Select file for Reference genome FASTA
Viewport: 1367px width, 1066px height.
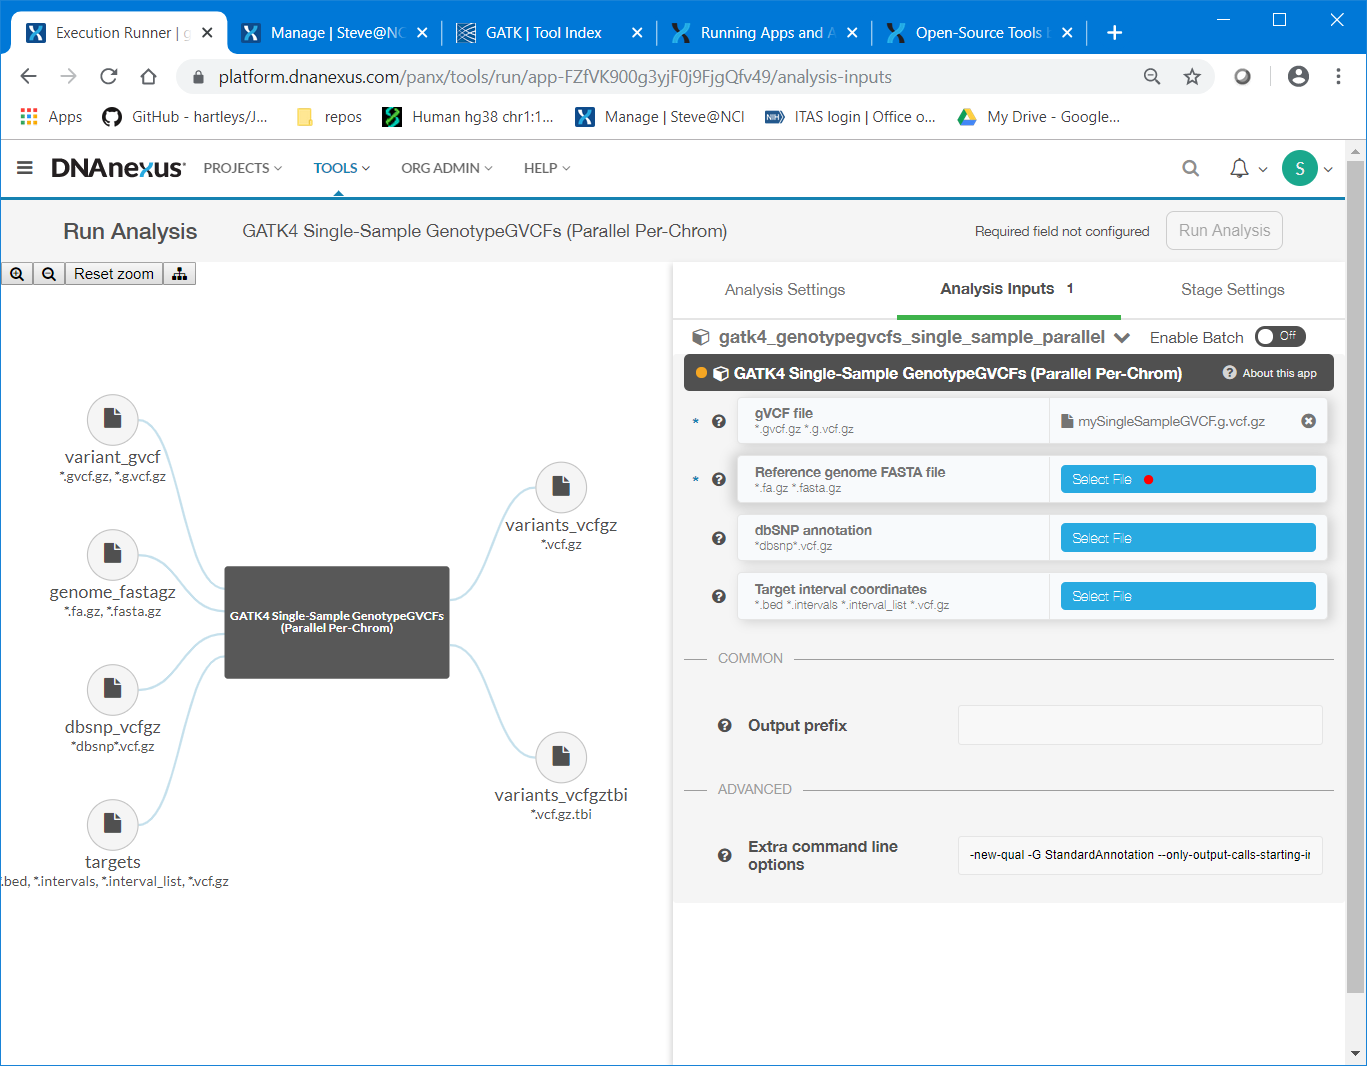(x=1187, y=480)
